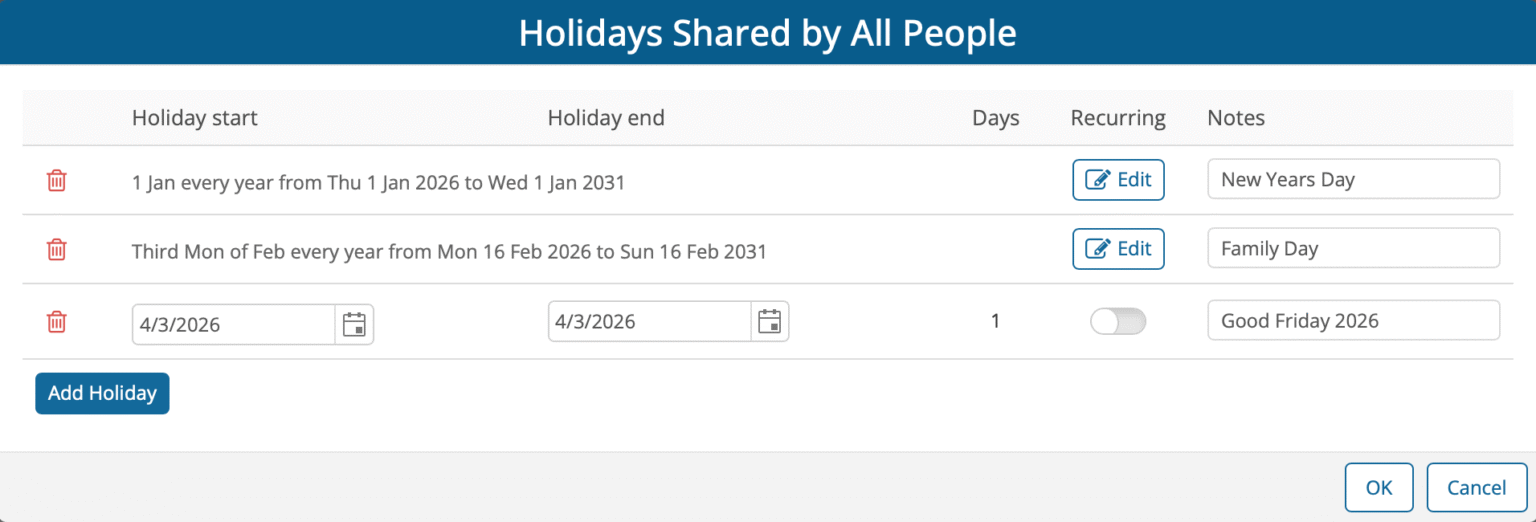Delete the Family Day holiday row
Image resolution: width=1536 pixels, height=522 pixels.
coord(57,250)
